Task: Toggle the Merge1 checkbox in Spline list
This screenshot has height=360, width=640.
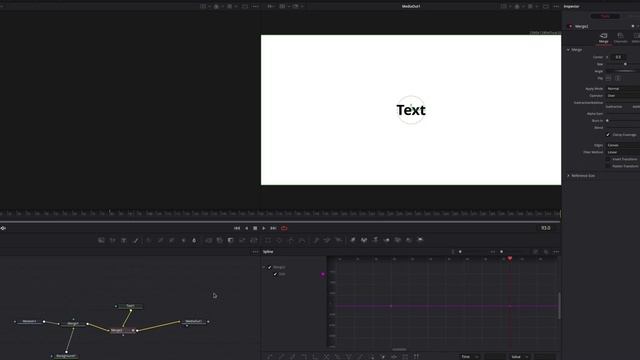Action: point(269,267)
